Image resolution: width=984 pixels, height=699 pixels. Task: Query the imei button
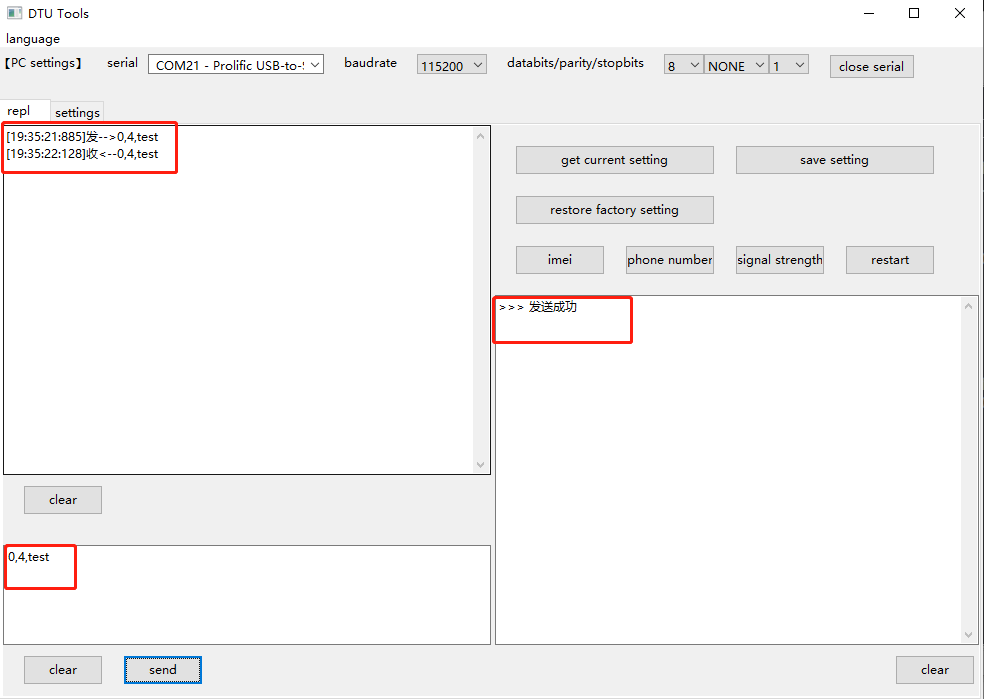pyautogui.click(x=559, y=260)
